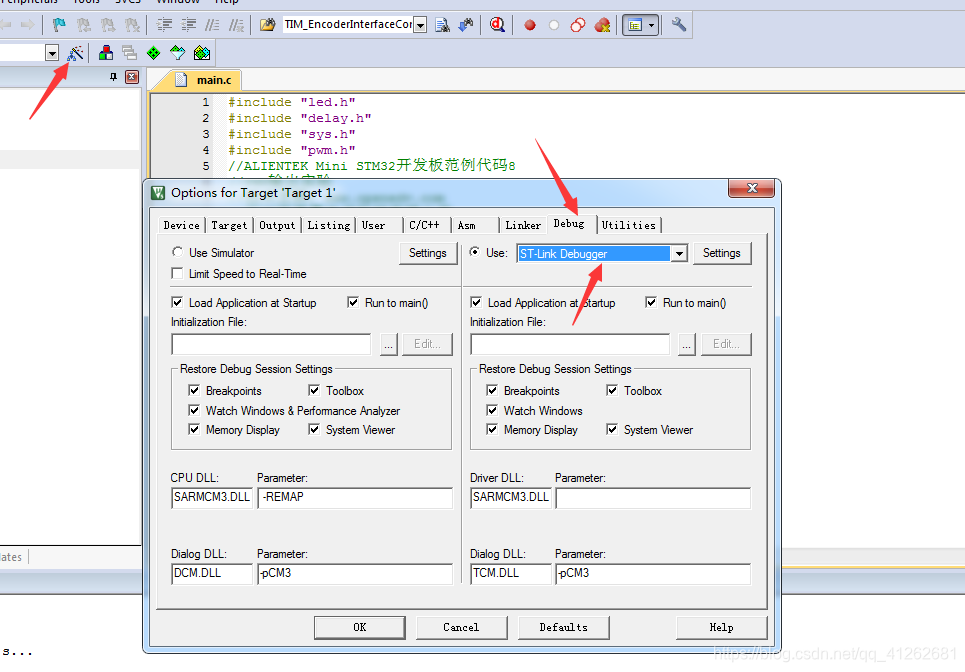Toggle simulator Load Application at Startup checkbox
965x672 pixels.
[x=177, y=302]
